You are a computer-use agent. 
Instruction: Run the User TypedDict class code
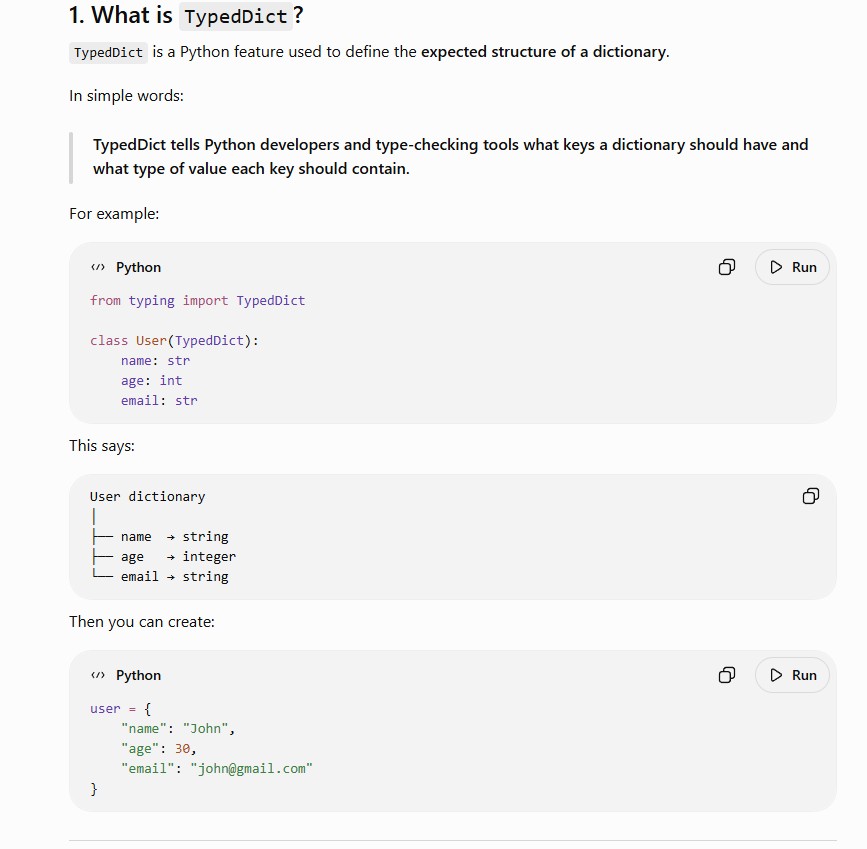(792, 267)
